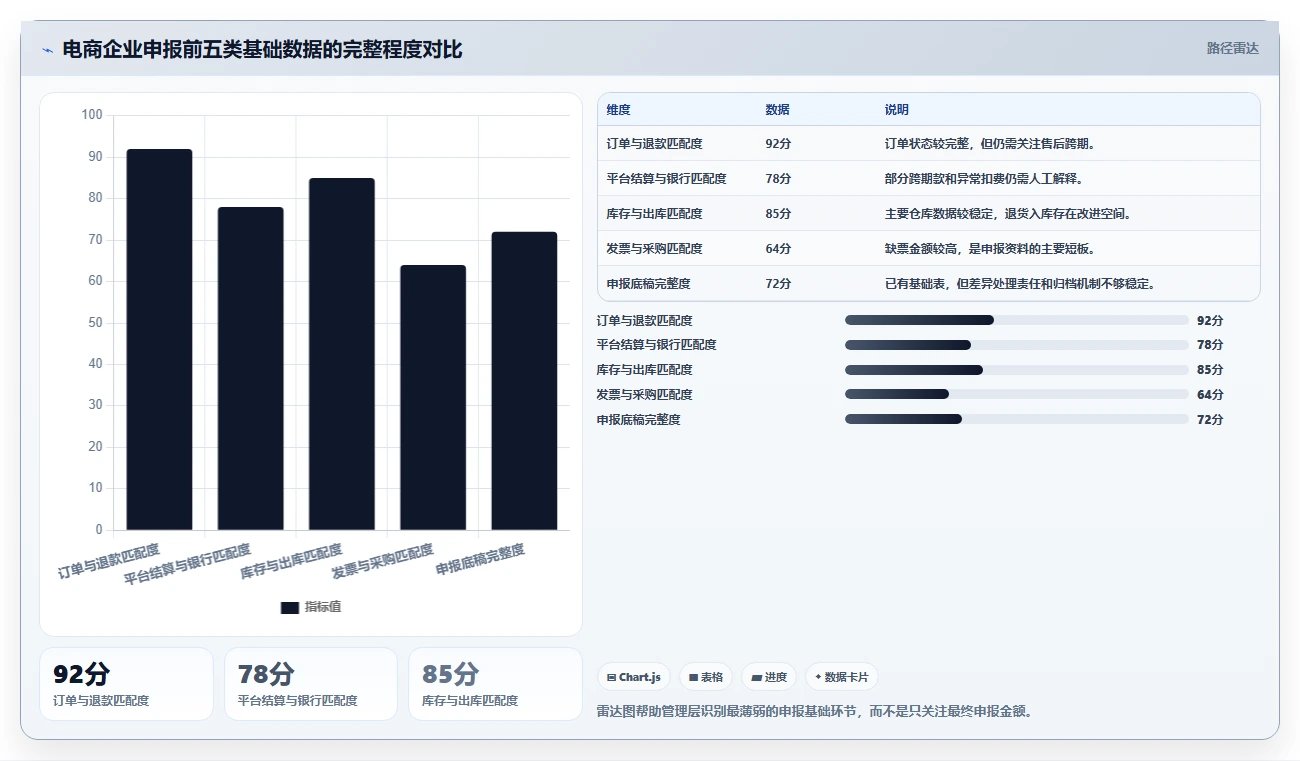The width and height of the screenshot is (1300, 761).
Task: Click the note 部分跨期款和异常扣费仍需人工解释。
Action: click(985, 179)
